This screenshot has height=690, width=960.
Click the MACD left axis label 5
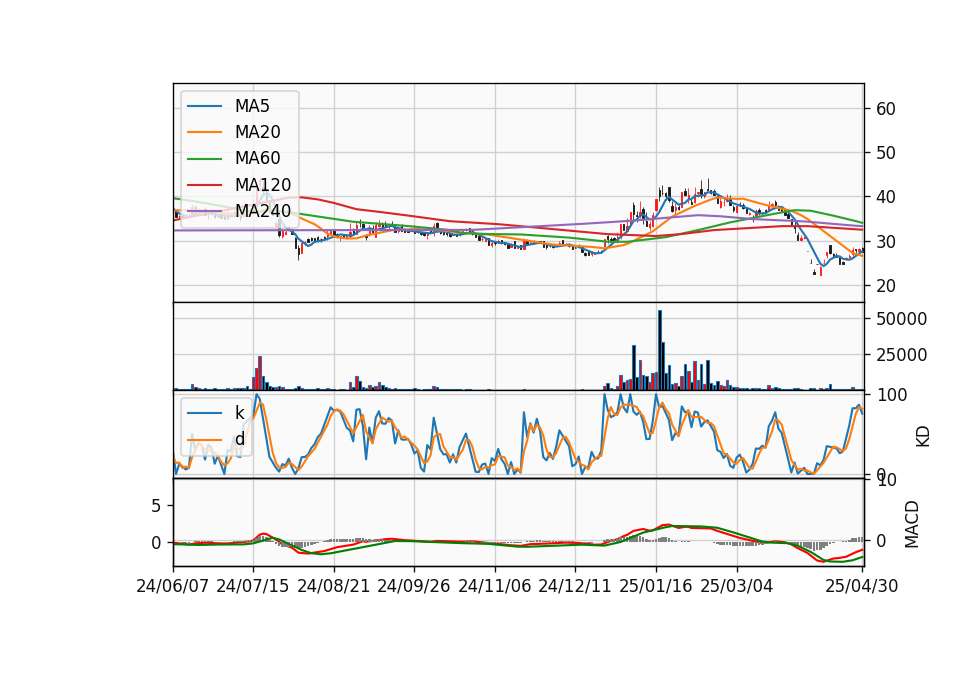[156, 506]
